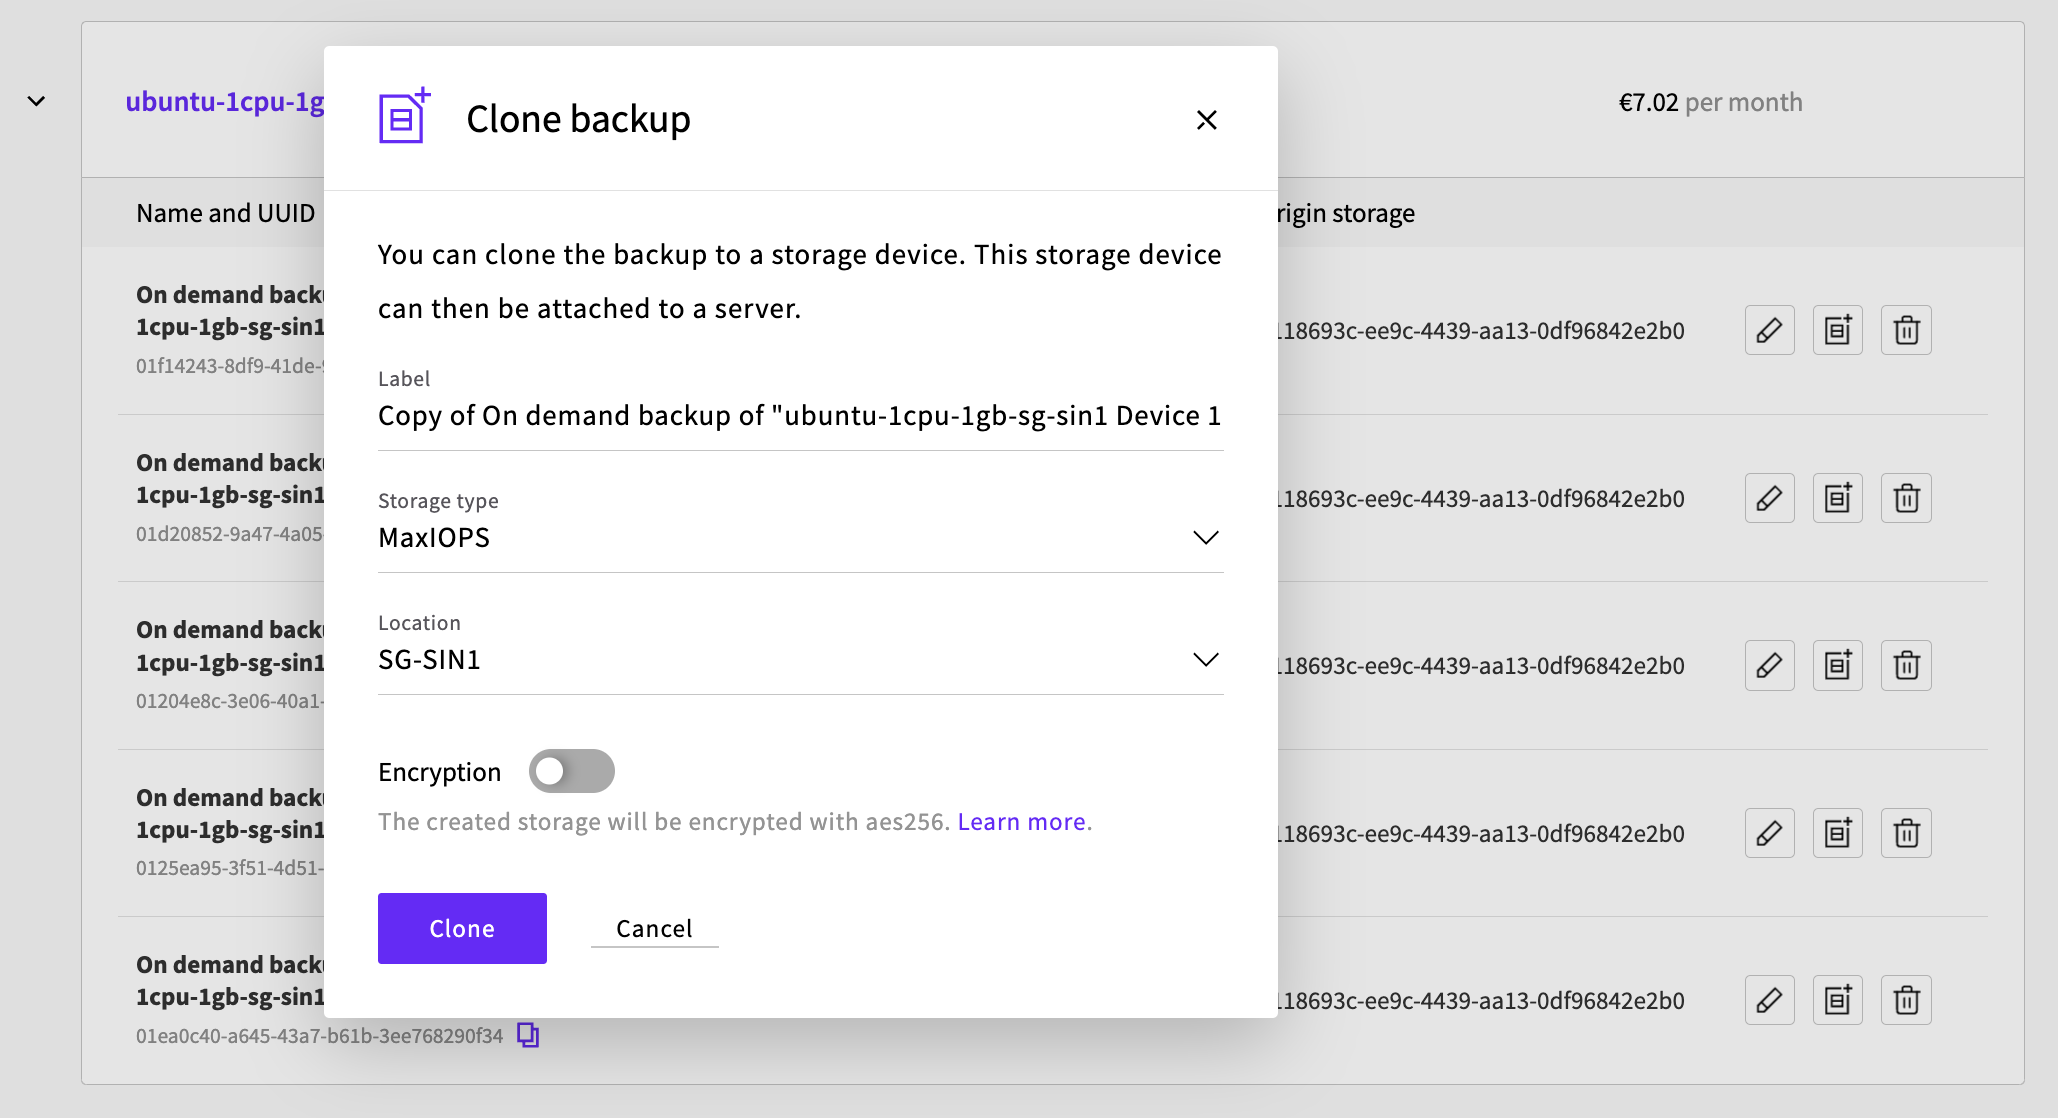Click the Clone backup icon in dialog header
This screenshot has width=2058, height=1118.
tap(405, 115)
